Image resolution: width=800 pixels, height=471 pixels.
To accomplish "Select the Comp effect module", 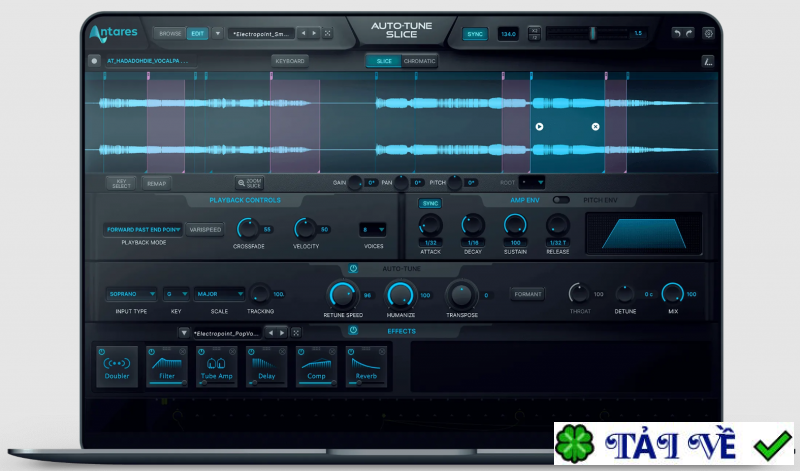I will pos(316,367).
